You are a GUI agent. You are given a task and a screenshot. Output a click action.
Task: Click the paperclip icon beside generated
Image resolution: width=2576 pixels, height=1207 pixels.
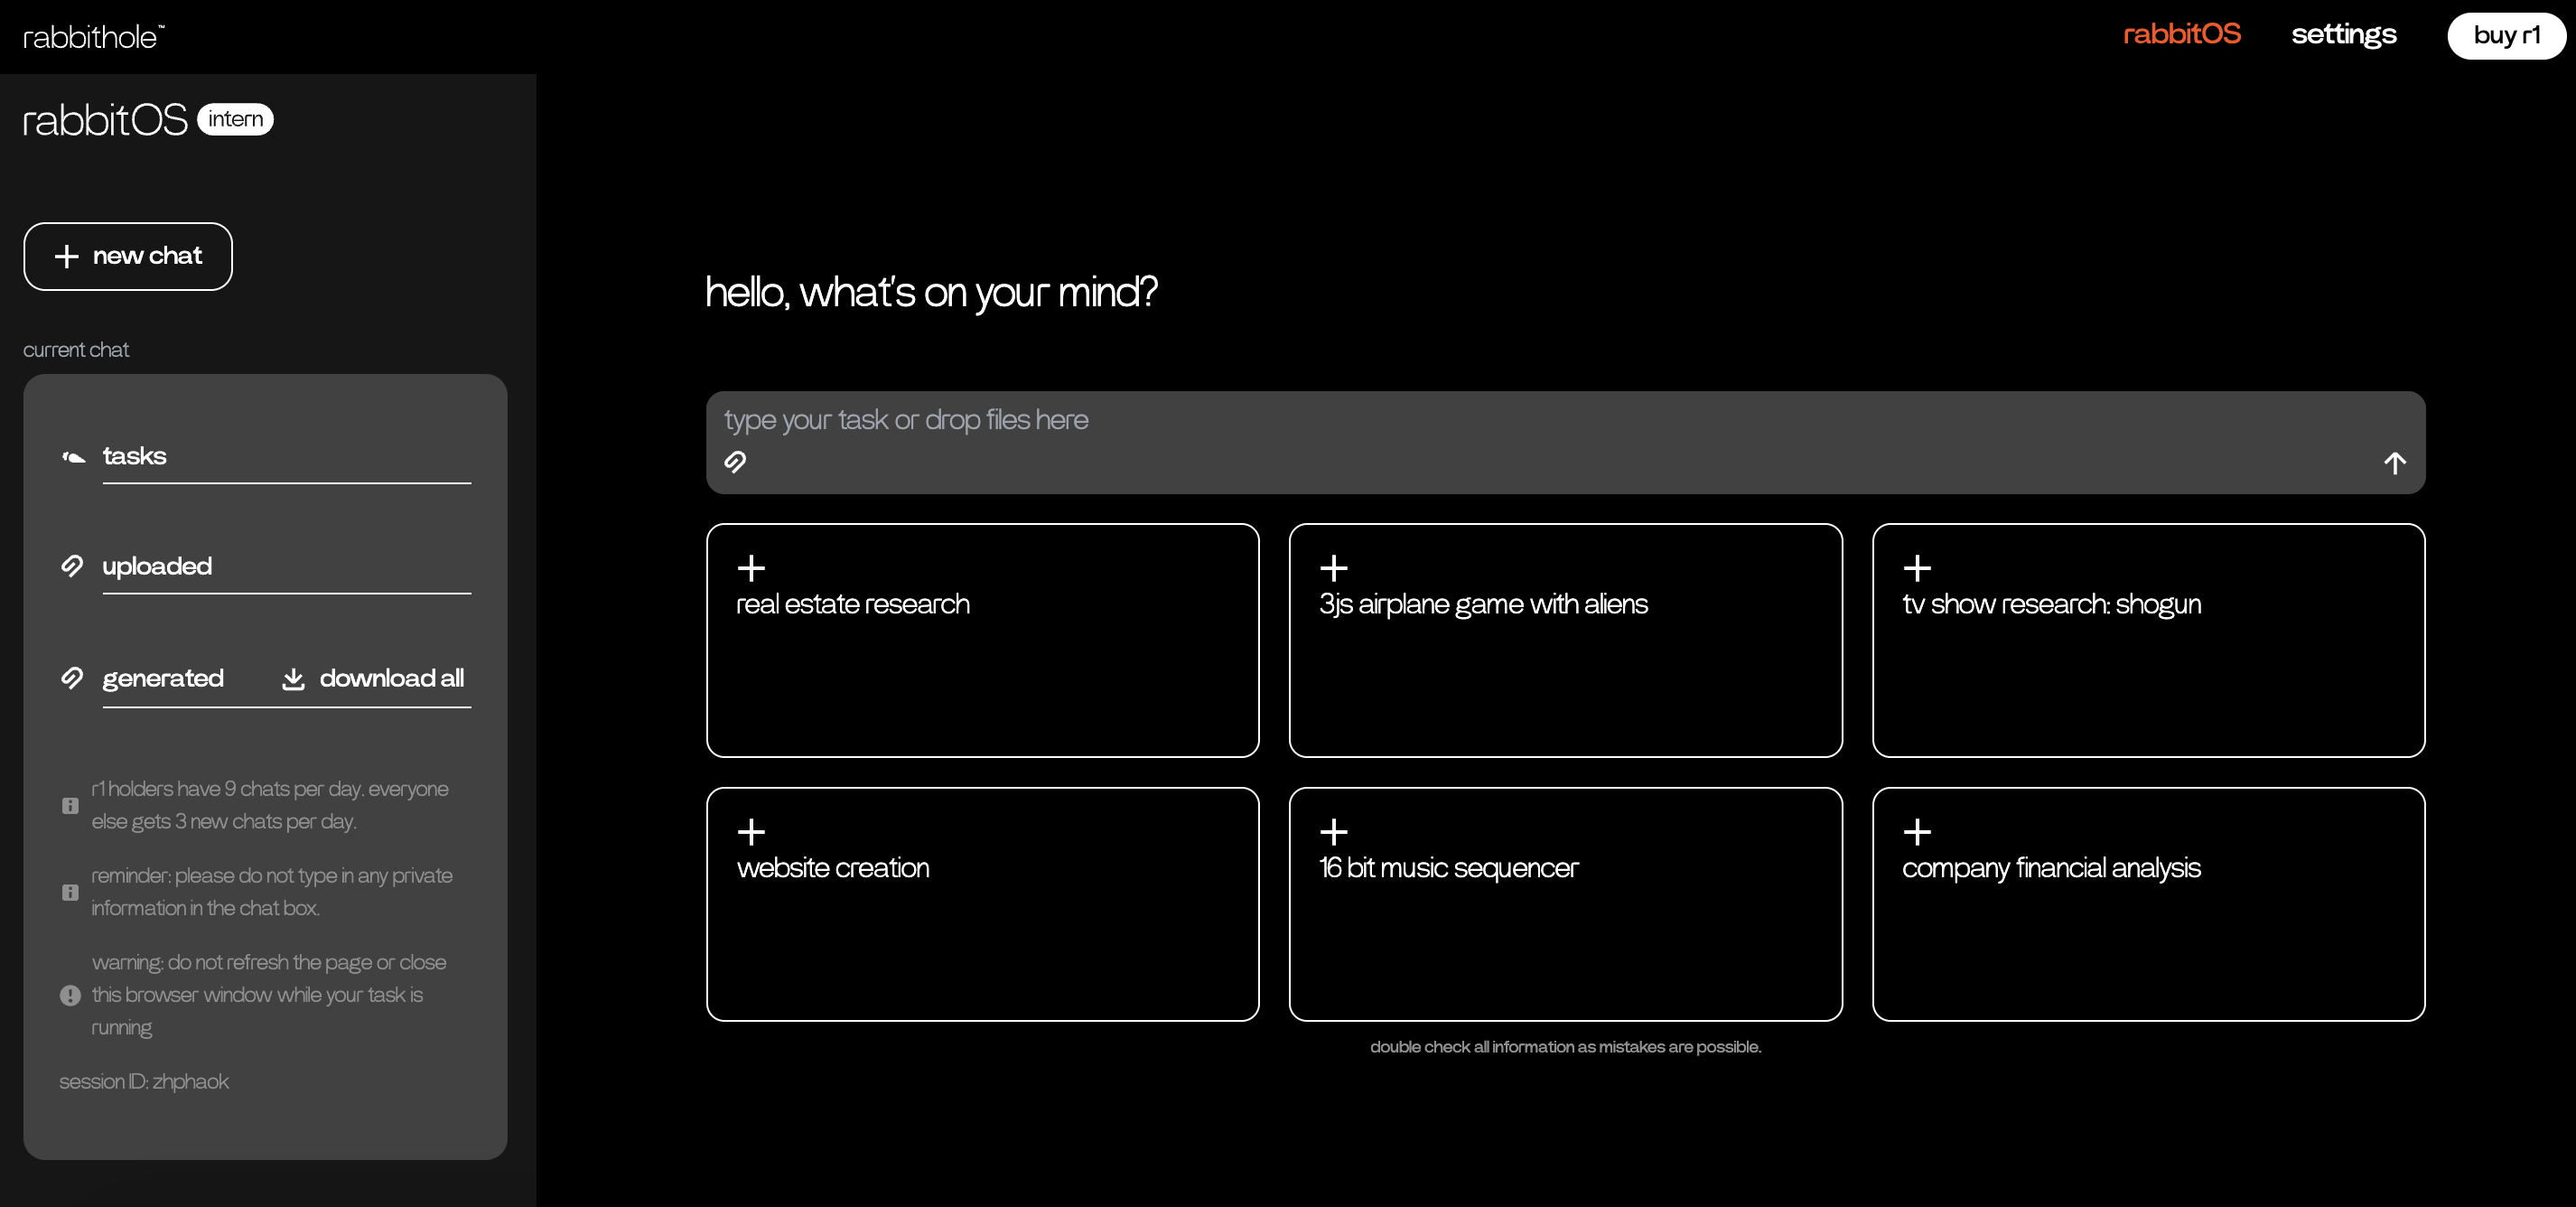(x=72, y=678)
